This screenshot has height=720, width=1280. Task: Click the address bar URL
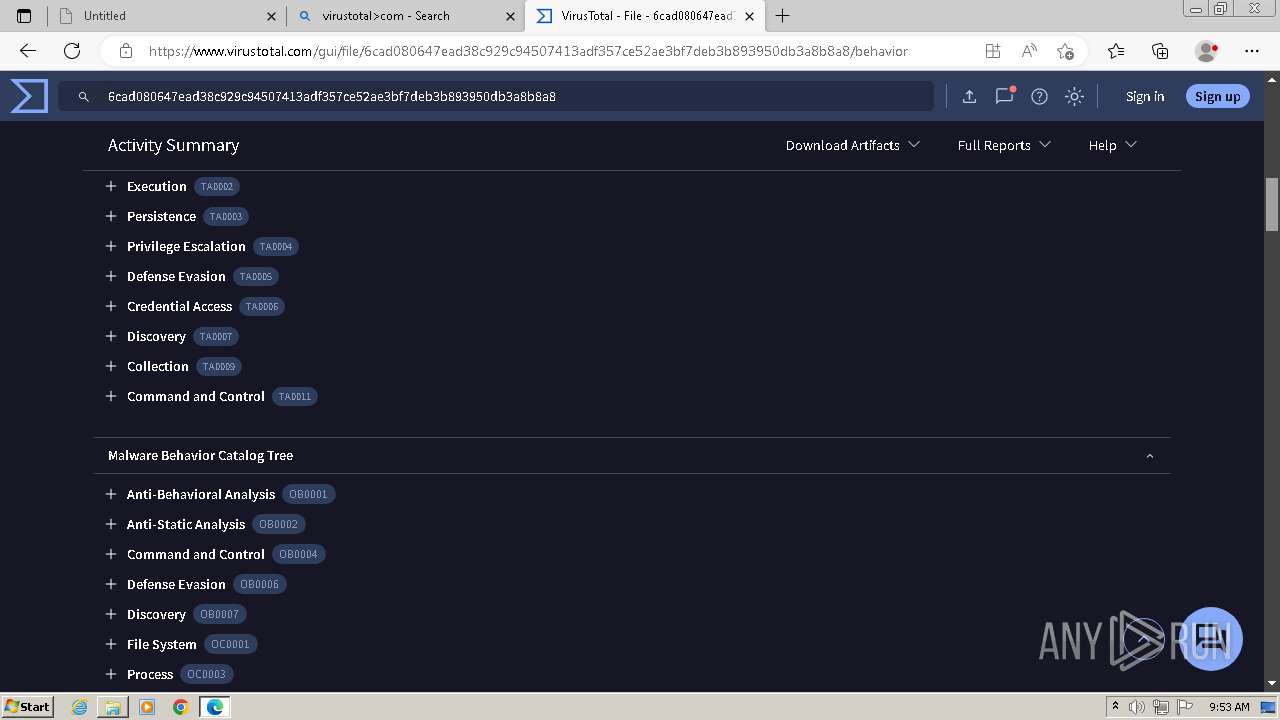pos(528,51)
